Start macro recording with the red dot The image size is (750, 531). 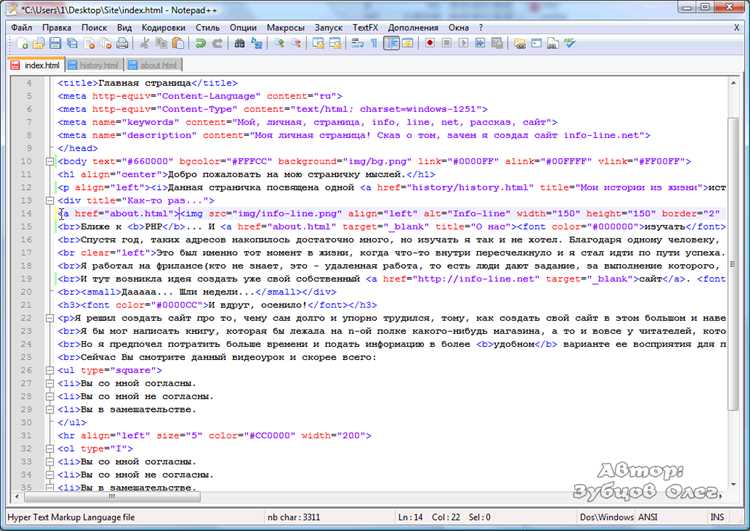[429, 43]
